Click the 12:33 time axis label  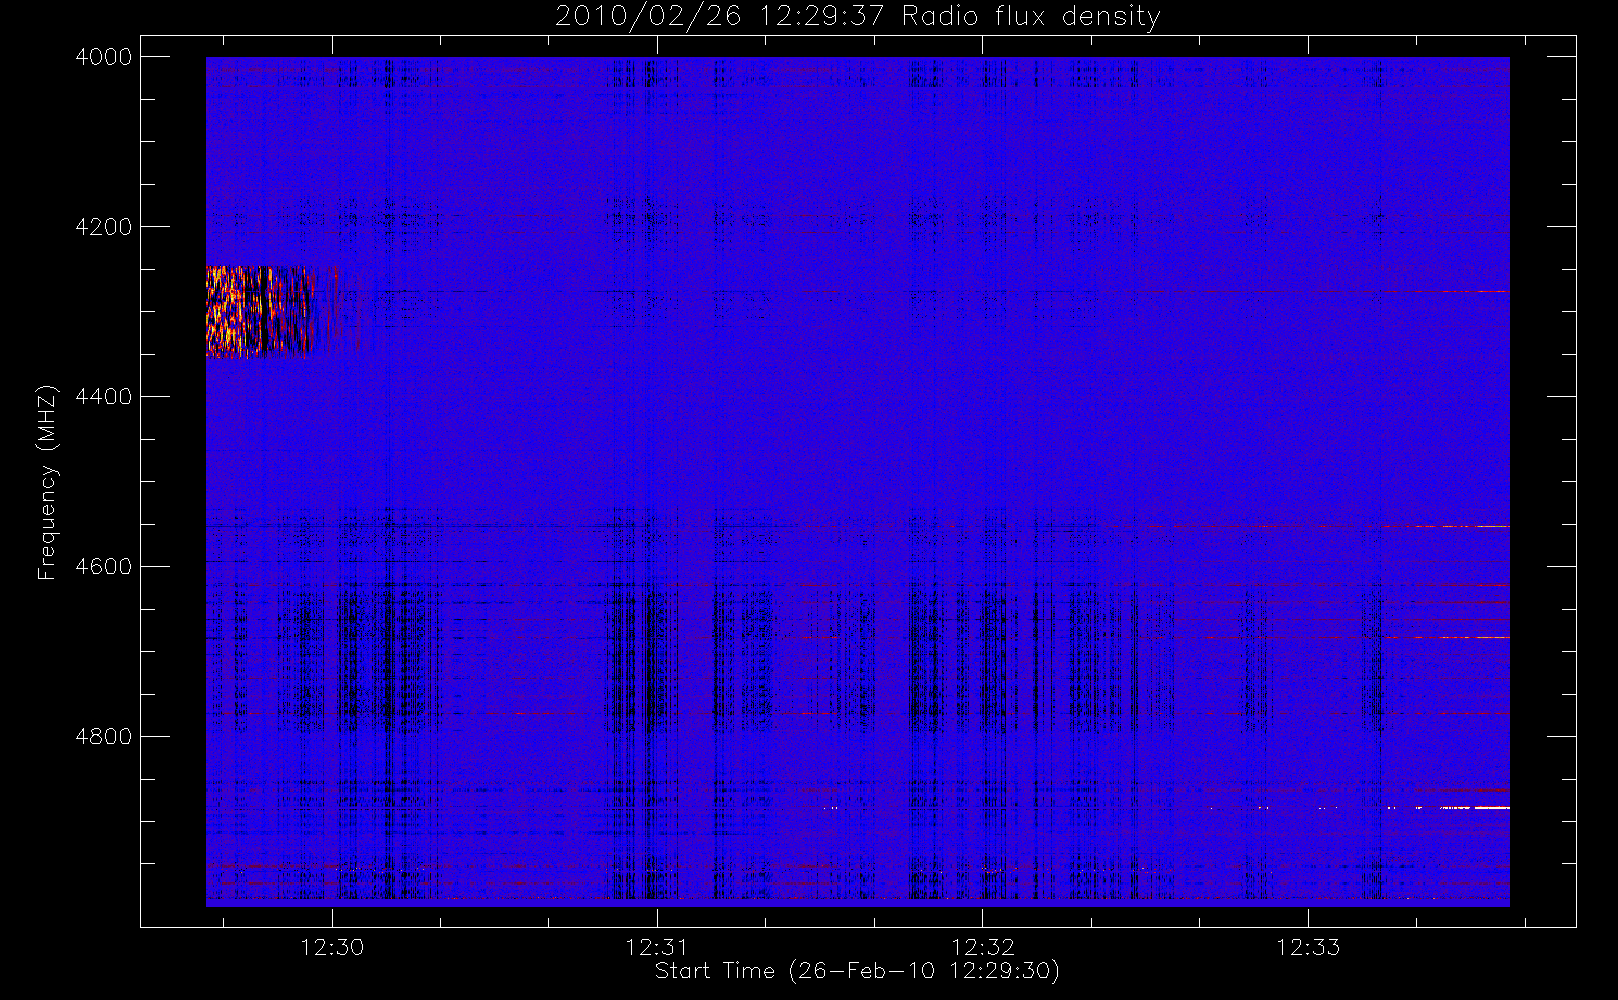click(1308, 947)
